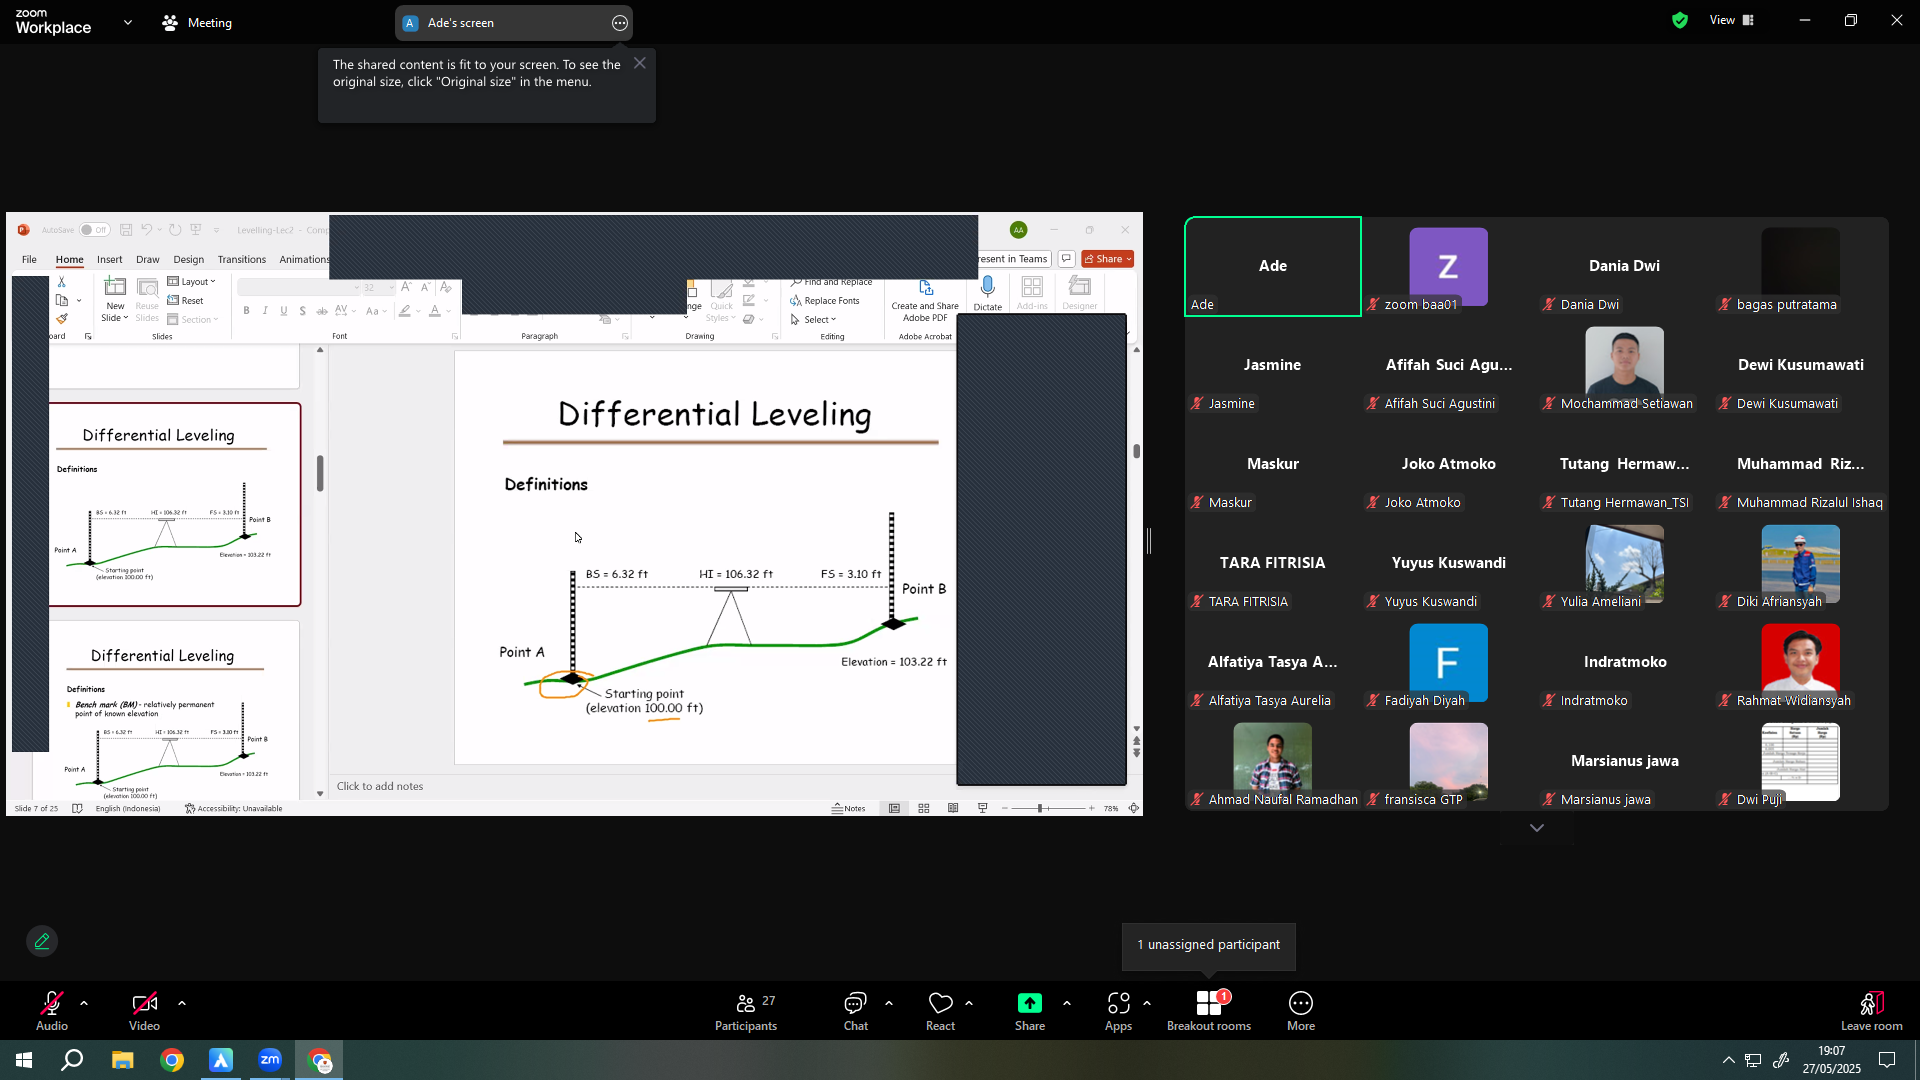This screenshot has height=1080, width=1920.
Task: Click the Save icon in PowerPoint
Action: (x=126, y=230)
